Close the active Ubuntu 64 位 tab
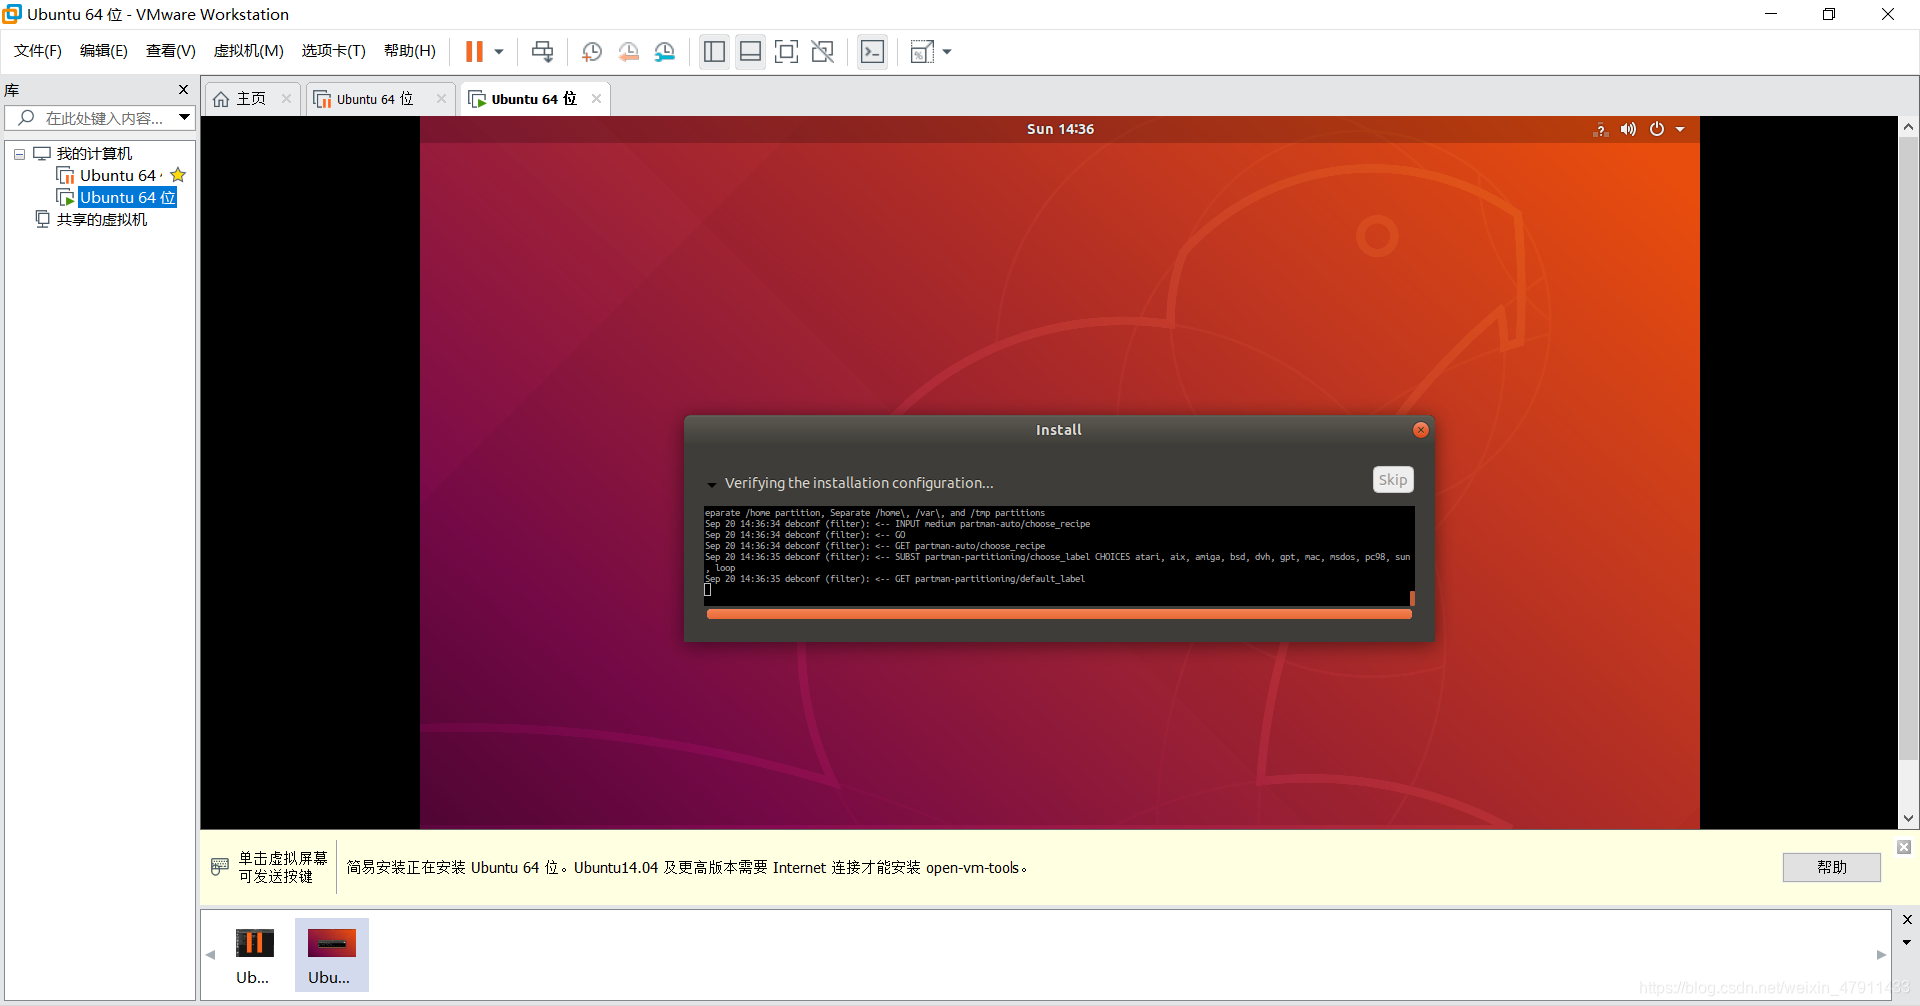This screenshot has height=1006, width=1920. pos(596,98)
